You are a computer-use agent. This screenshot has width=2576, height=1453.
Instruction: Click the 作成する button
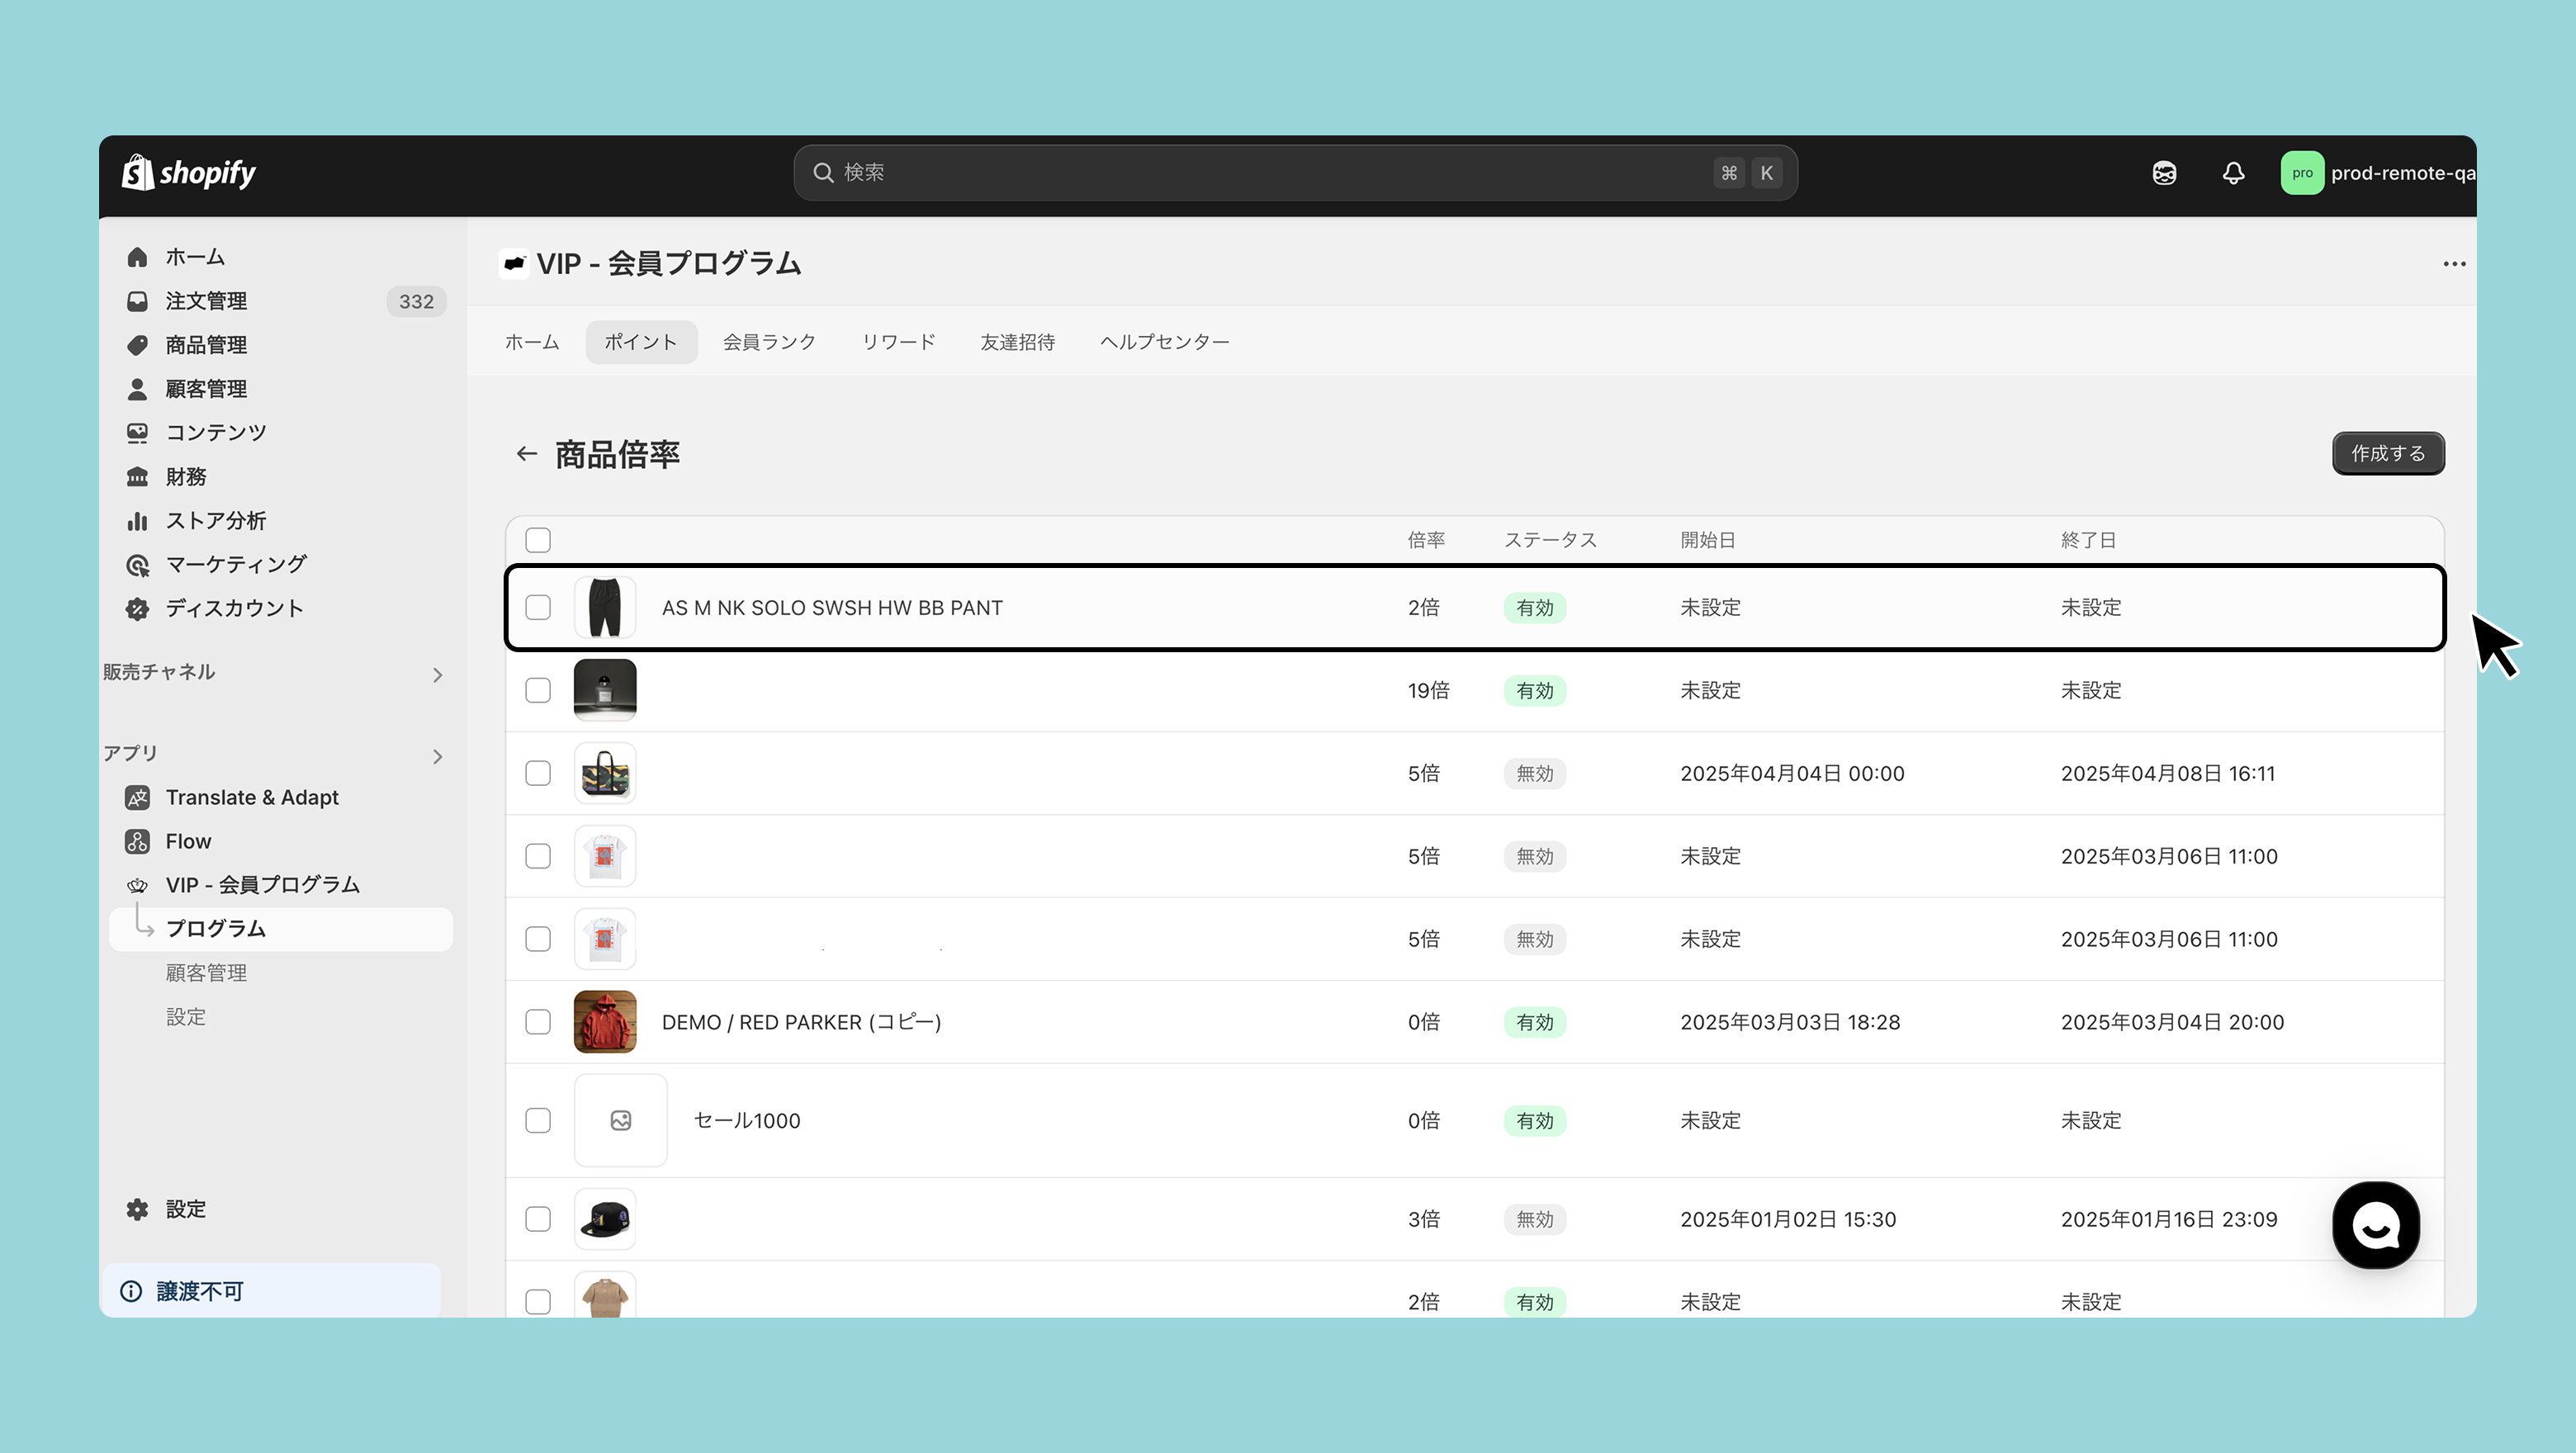2387,454
